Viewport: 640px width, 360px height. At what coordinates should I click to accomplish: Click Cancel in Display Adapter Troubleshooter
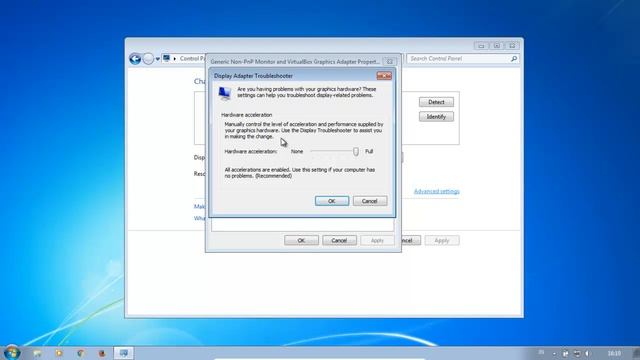[370, 201]
